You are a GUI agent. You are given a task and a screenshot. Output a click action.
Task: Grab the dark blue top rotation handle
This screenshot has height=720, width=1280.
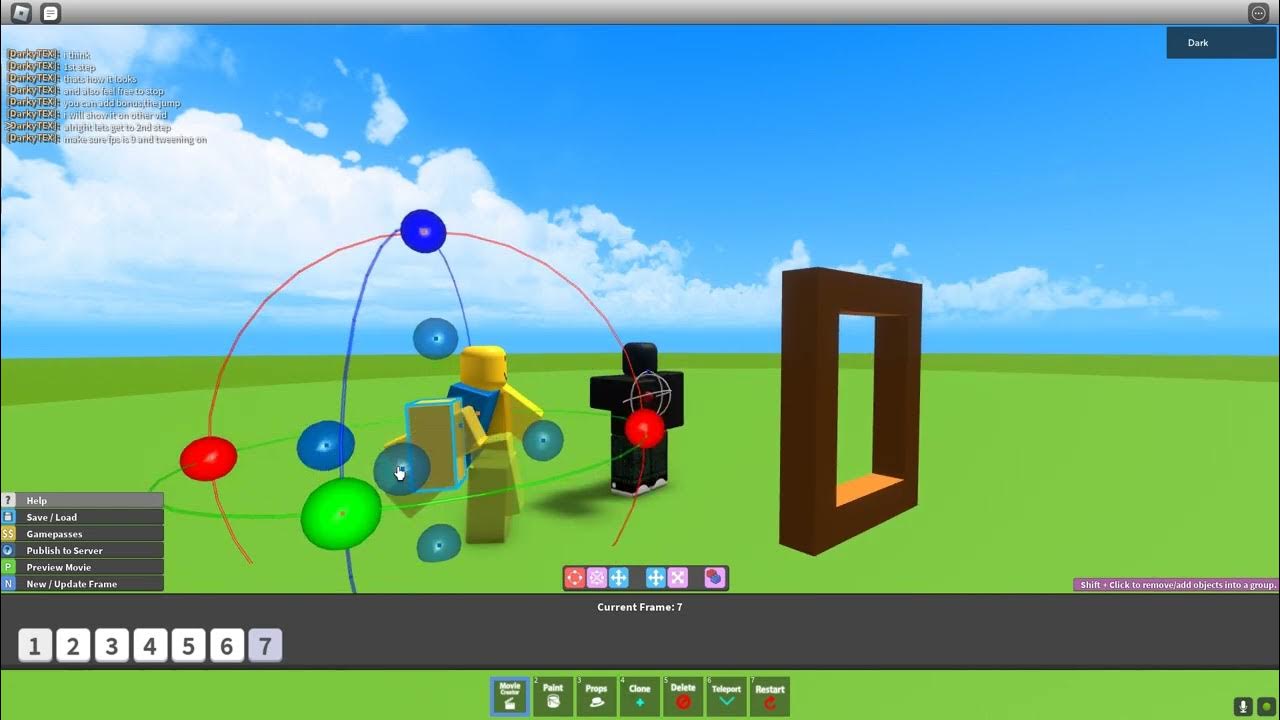pyautogui.click(x=423, y=231)
